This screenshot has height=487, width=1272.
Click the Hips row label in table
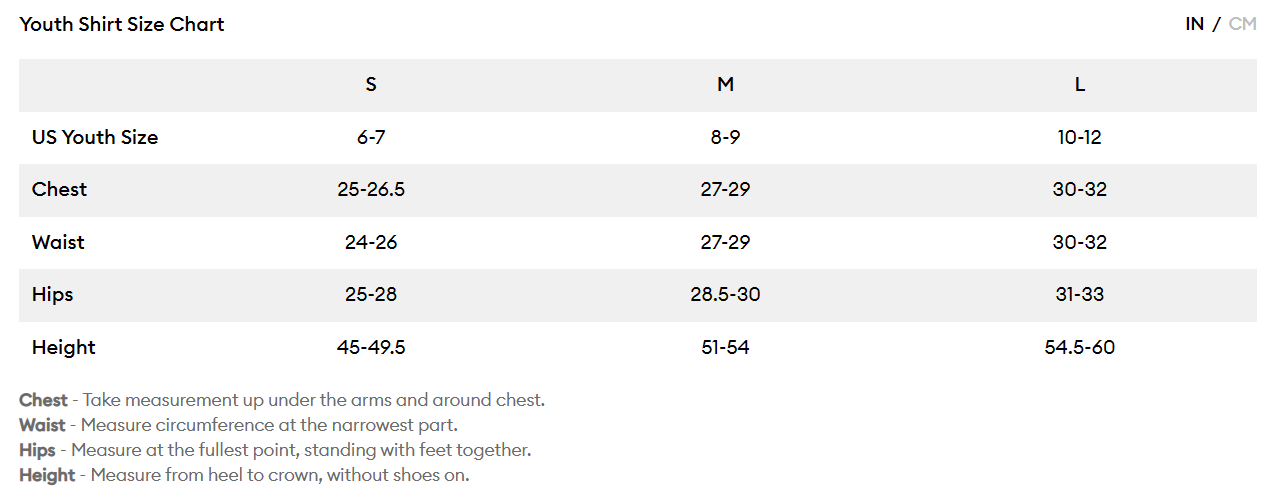point(52,295)
